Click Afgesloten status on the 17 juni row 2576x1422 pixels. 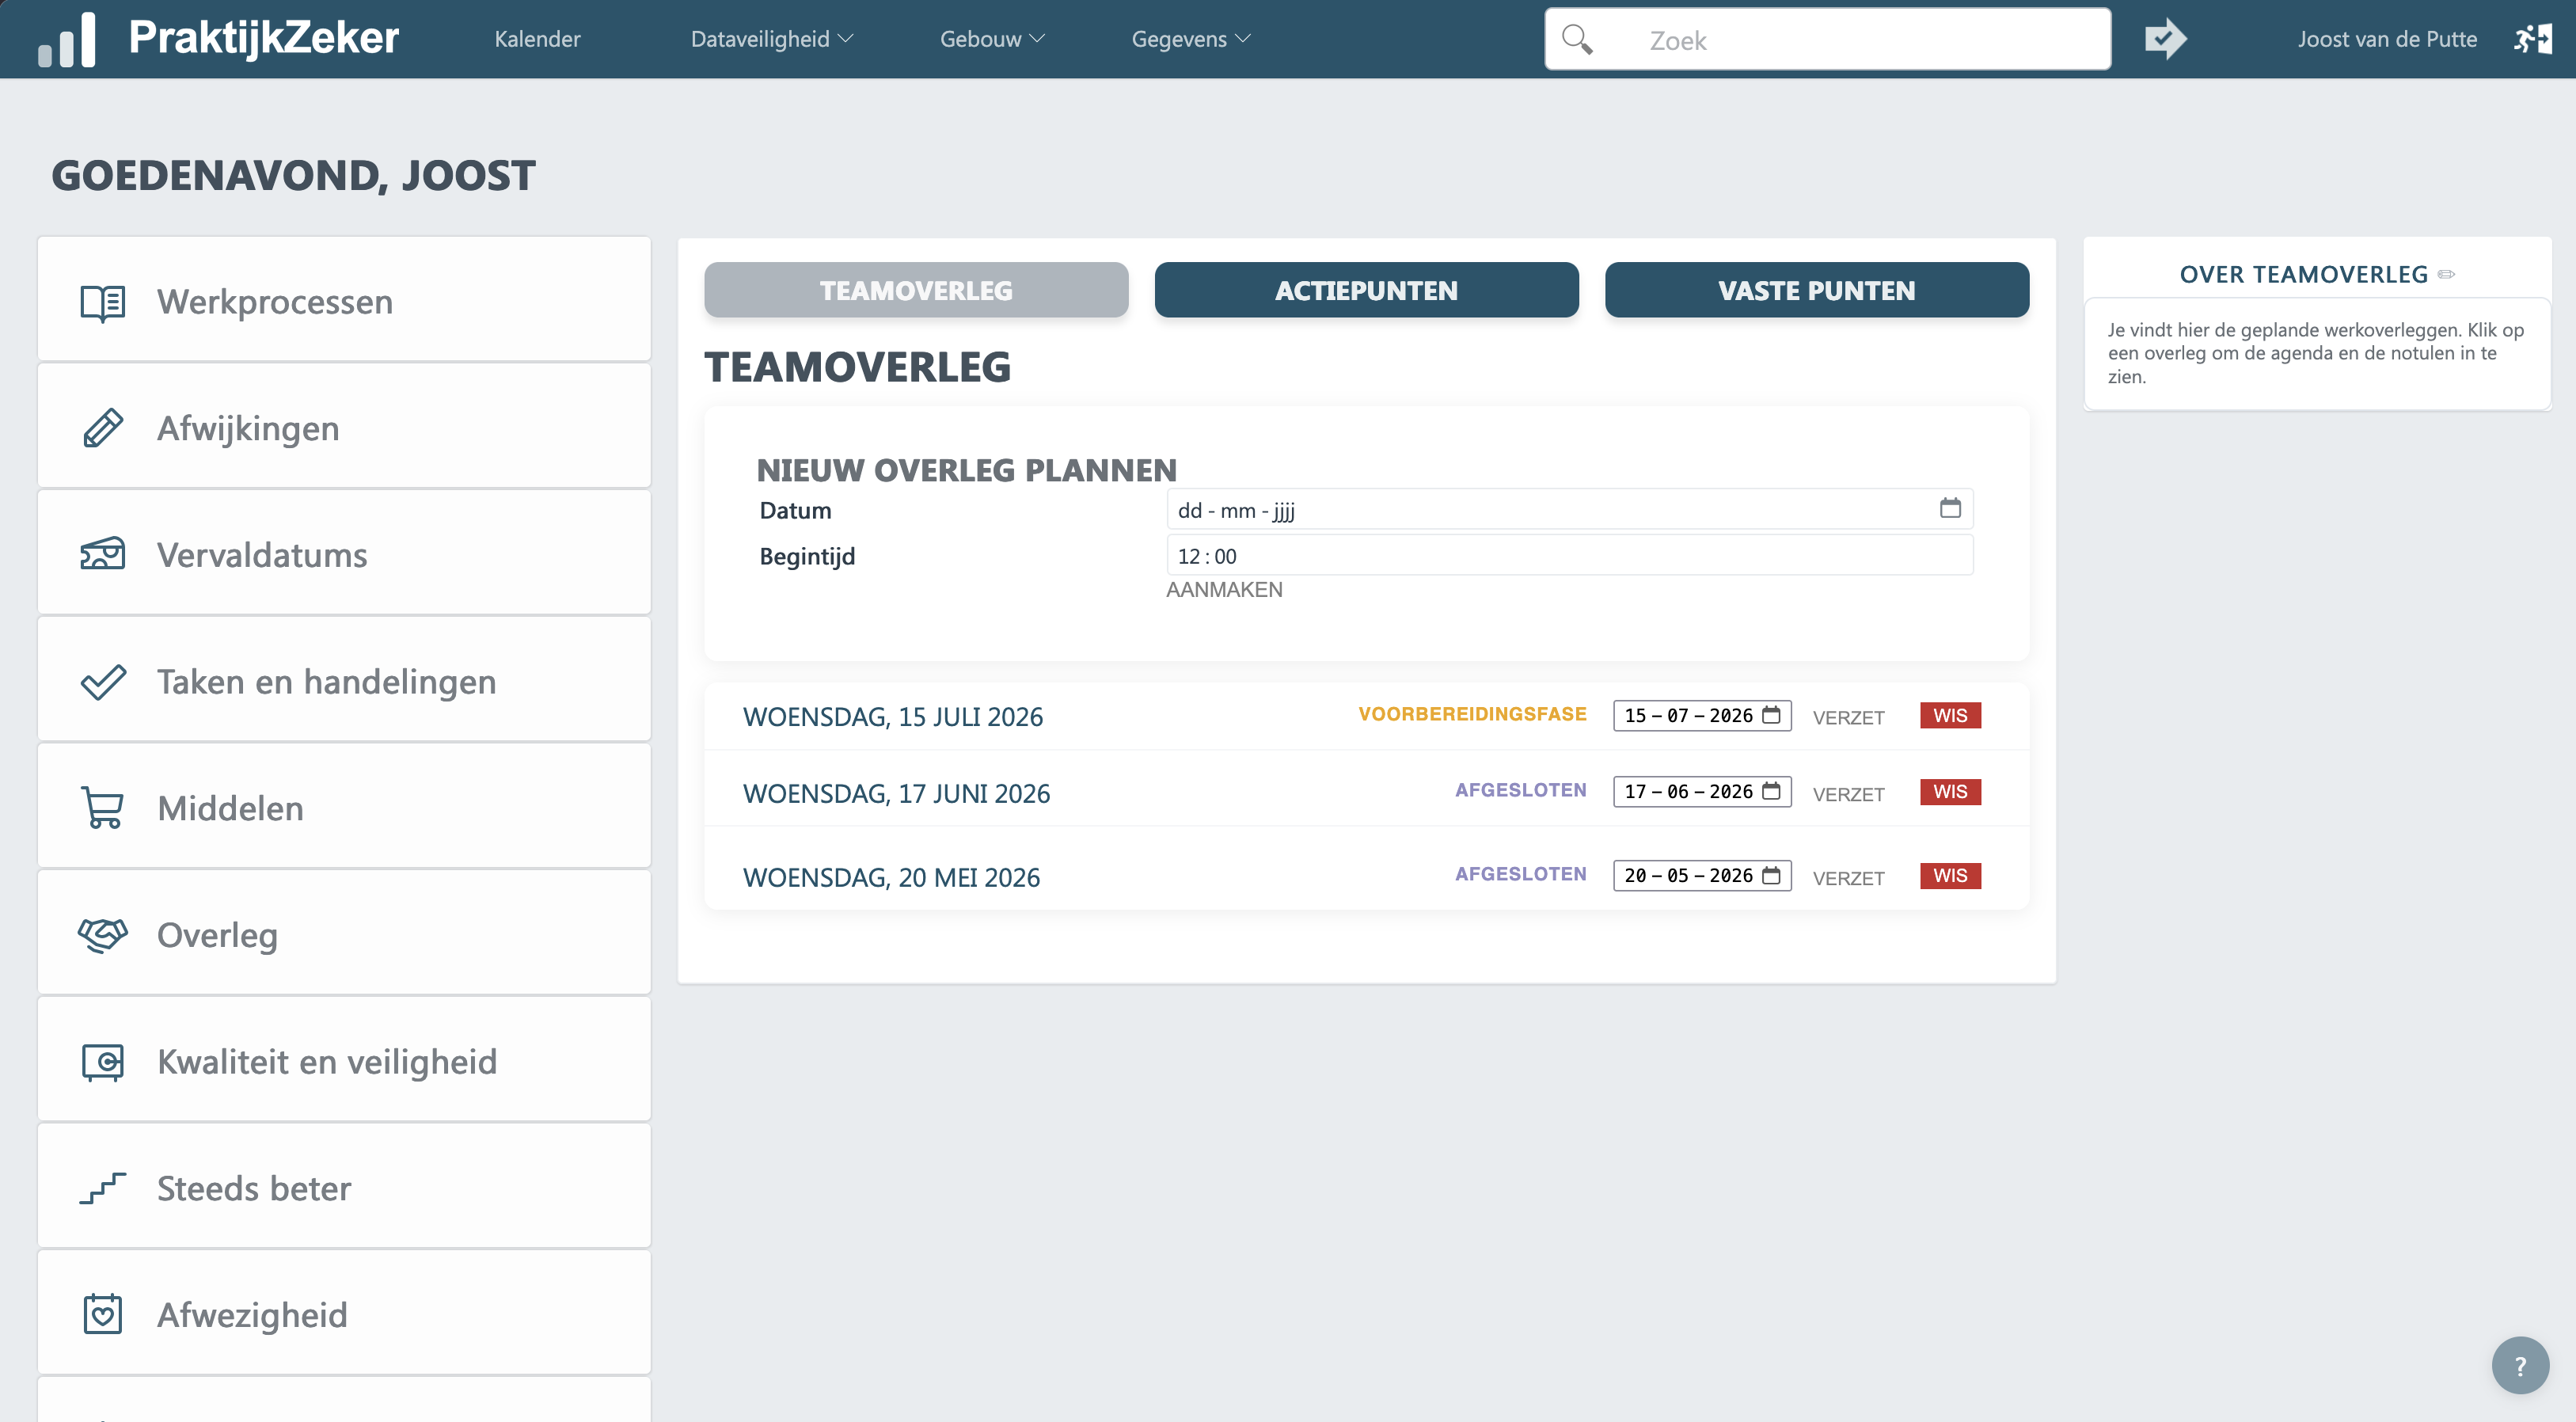point(1520,790)
